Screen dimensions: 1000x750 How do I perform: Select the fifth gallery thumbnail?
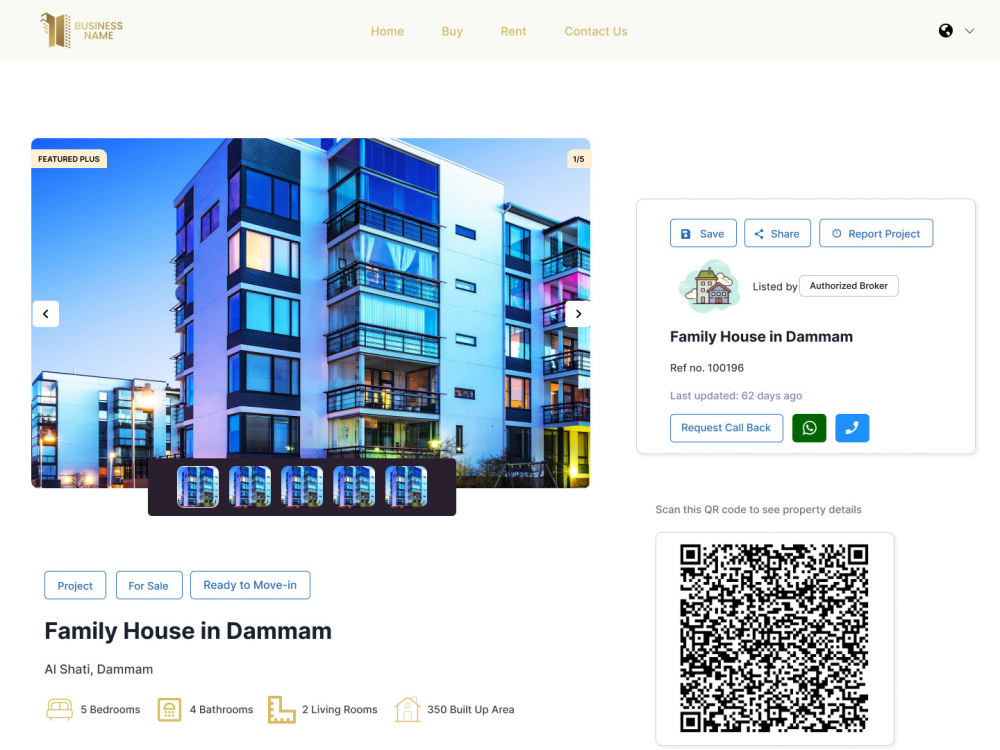coord(406,487)
